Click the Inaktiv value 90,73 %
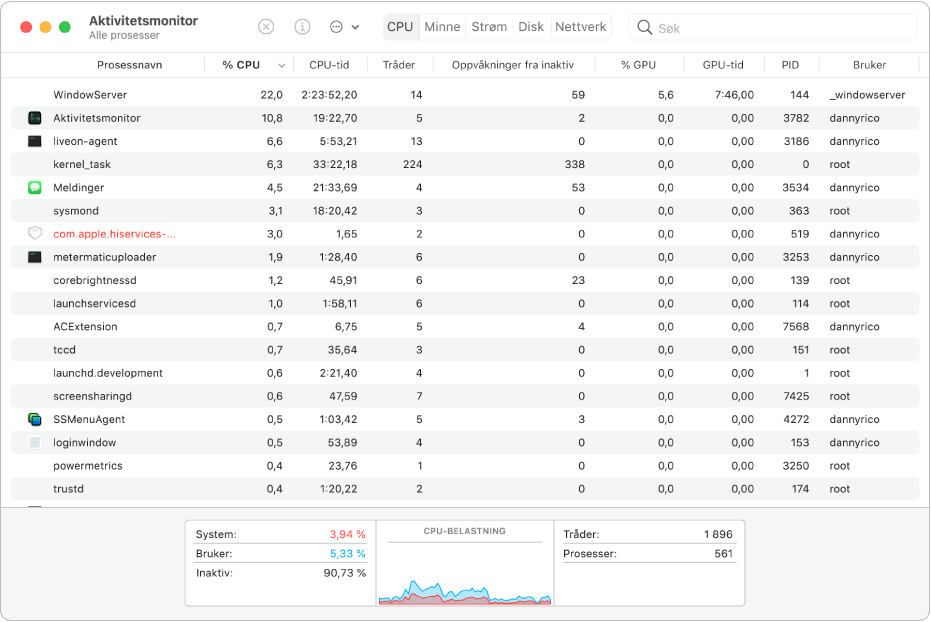 pyautogui.click(x=345, y=573)
